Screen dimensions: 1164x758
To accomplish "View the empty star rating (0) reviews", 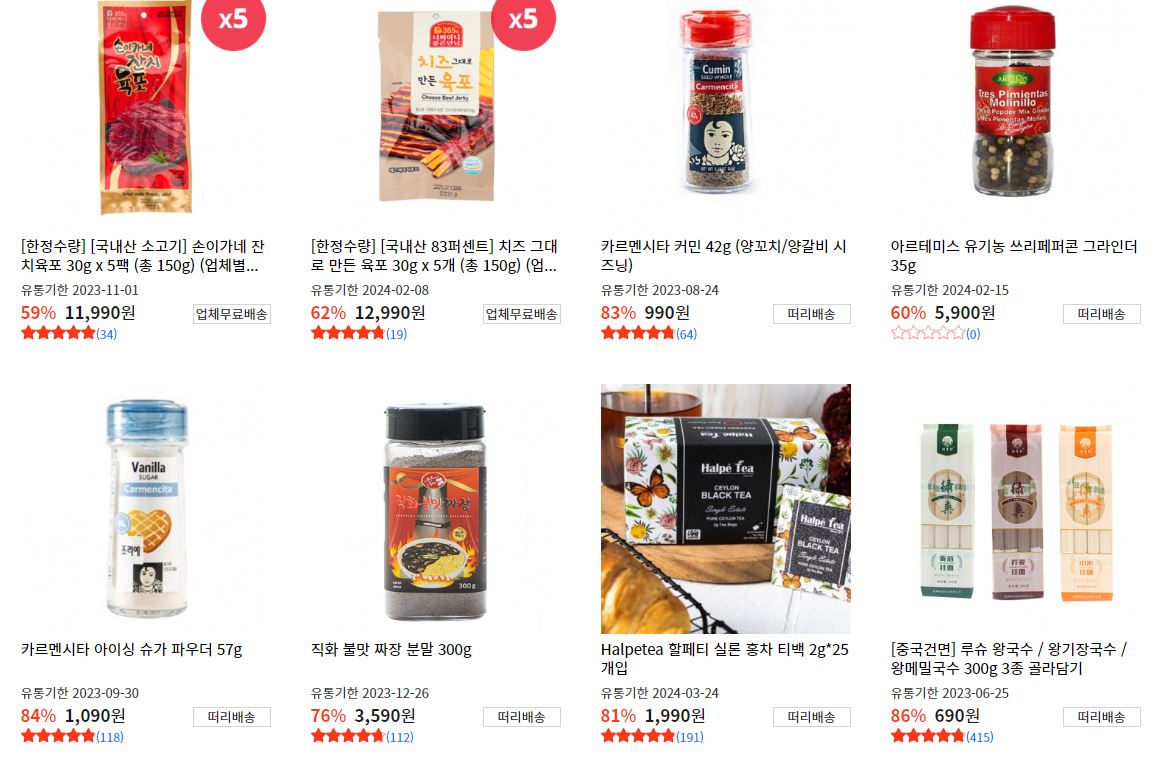I will [x=935, y=333].
